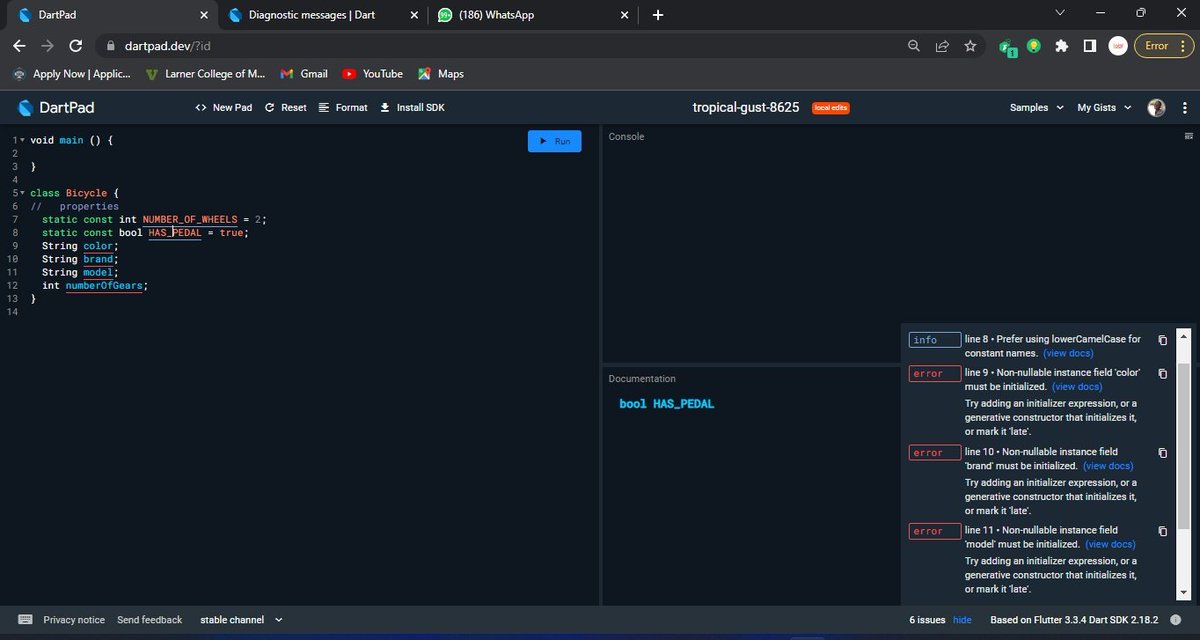Image resolution: width=1200 pixels, height=640 pixels.
Task: Open view docs link for 'model' error
Action: [1110, 544]
